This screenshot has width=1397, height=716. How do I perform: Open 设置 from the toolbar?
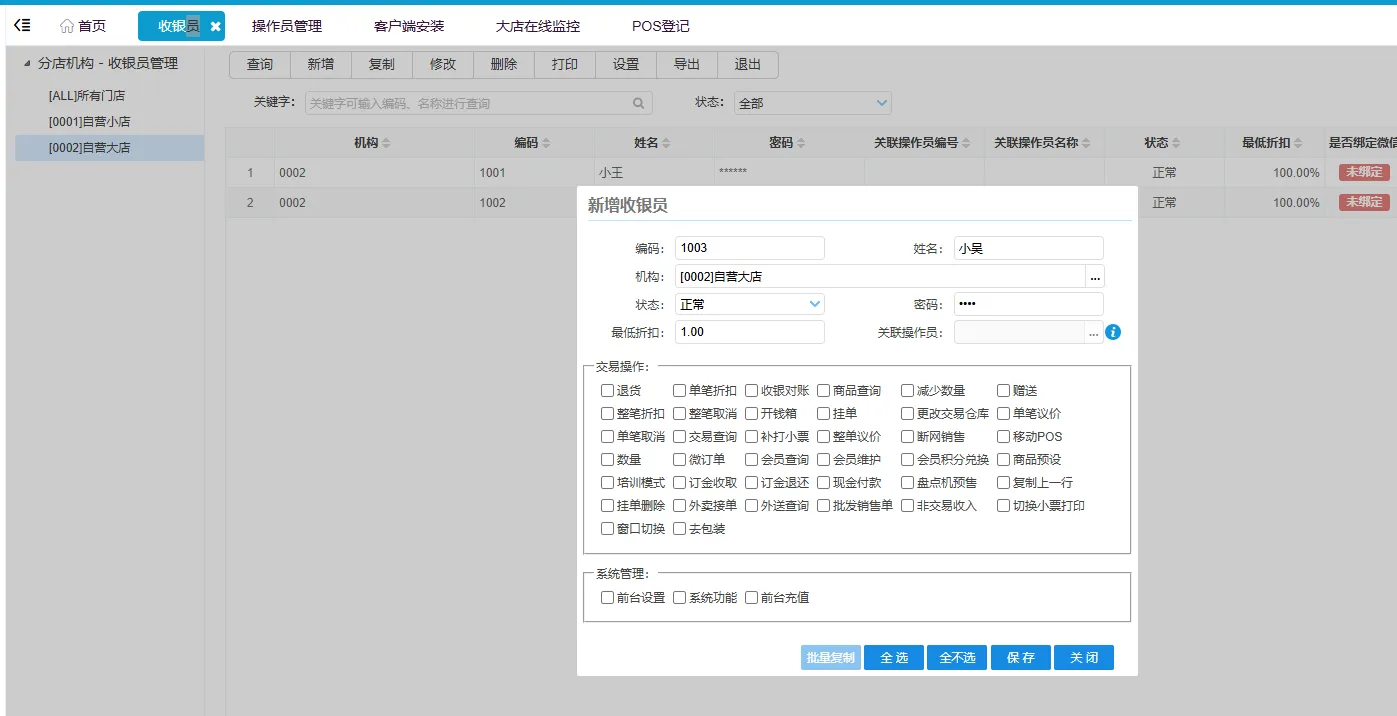(626, 64)
